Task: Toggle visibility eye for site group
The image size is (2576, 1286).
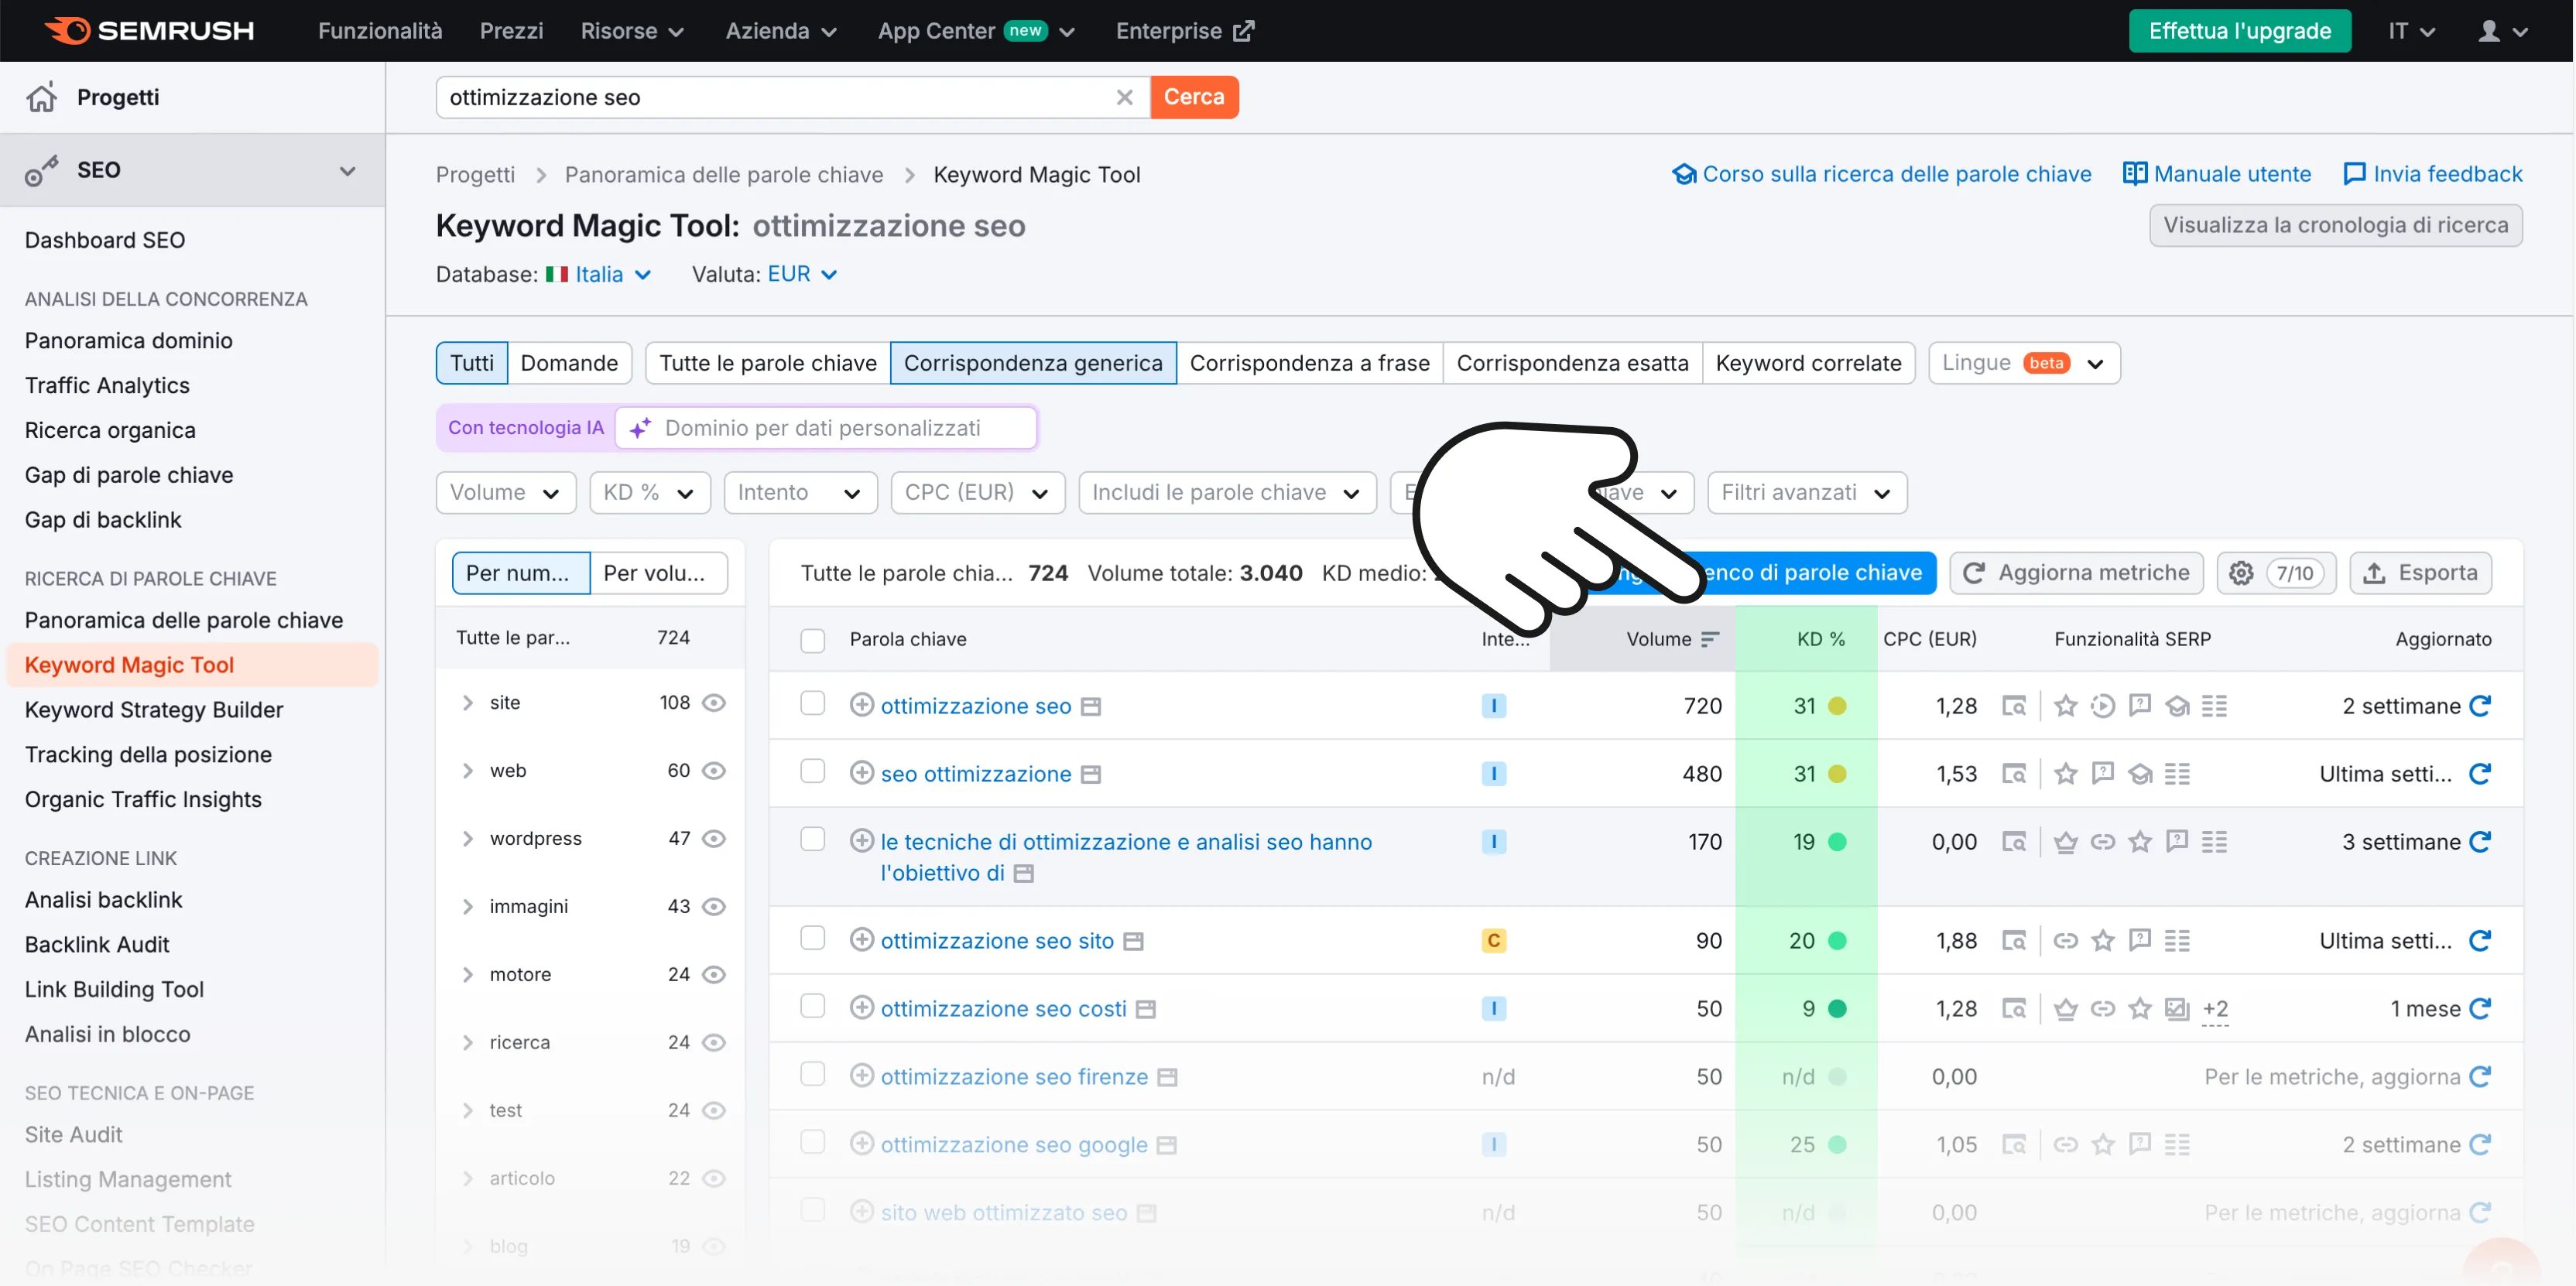Action: coord(713,703)
